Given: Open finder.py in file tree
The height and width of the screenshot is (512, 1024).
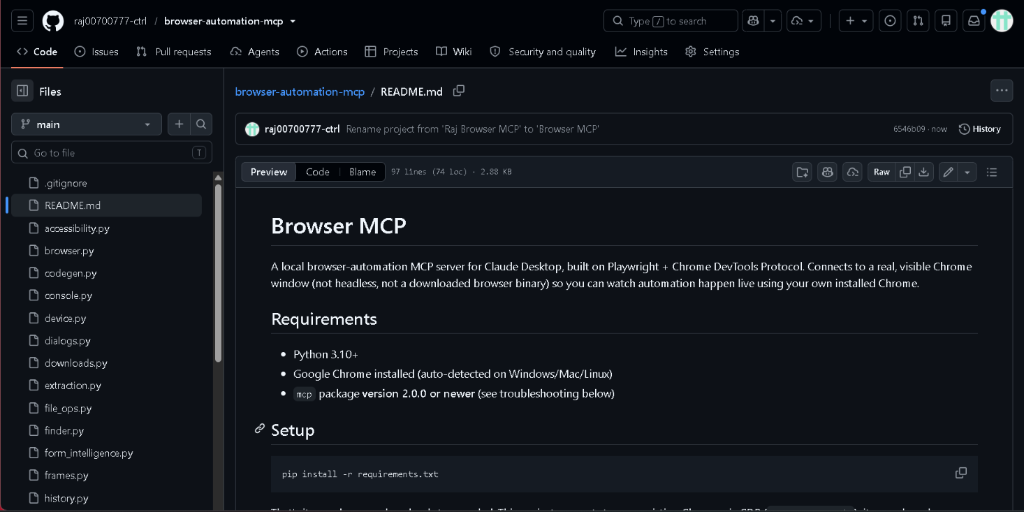Looking at the screenshot, I should pos(106,431).
